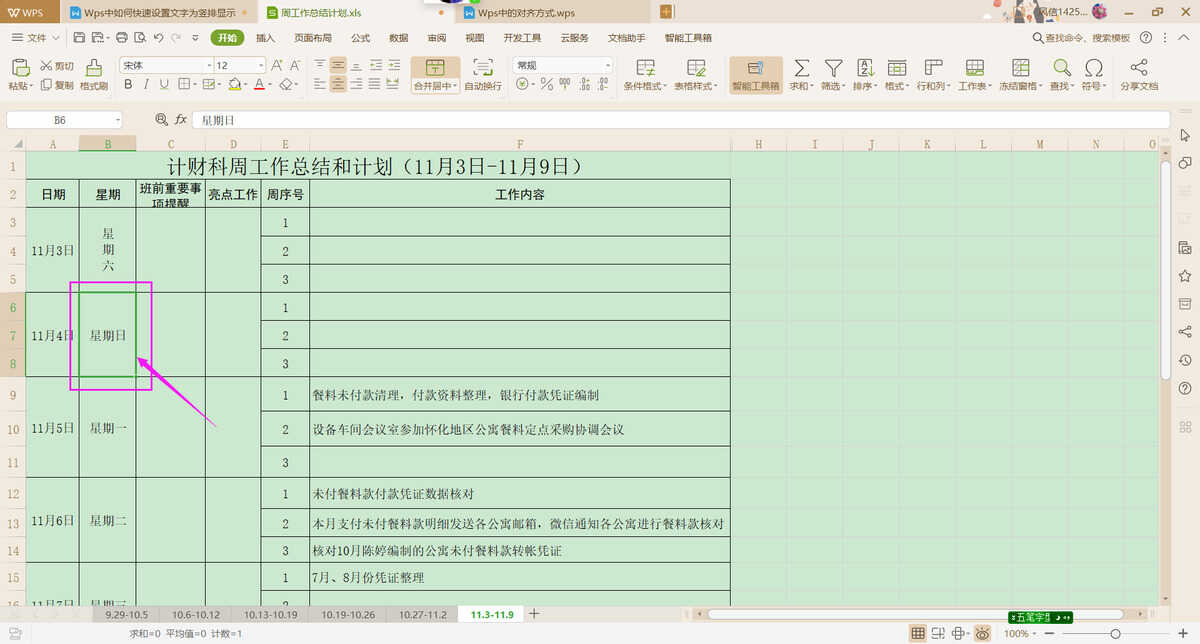1200x644 pixels.
Task: Click the Format Painter (格式刷) brush icon
Action: pos(94,67)
